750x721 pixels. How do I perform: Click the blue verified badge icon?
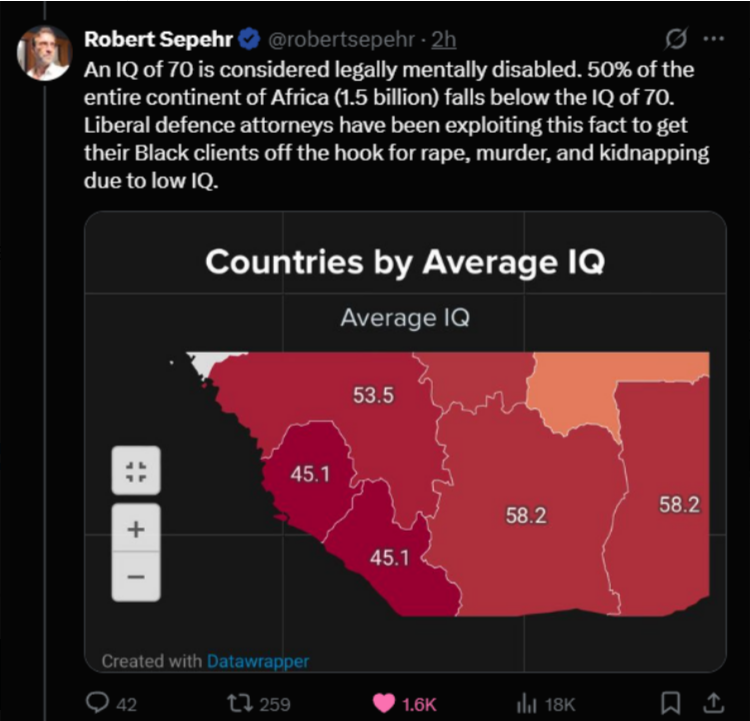249,40
